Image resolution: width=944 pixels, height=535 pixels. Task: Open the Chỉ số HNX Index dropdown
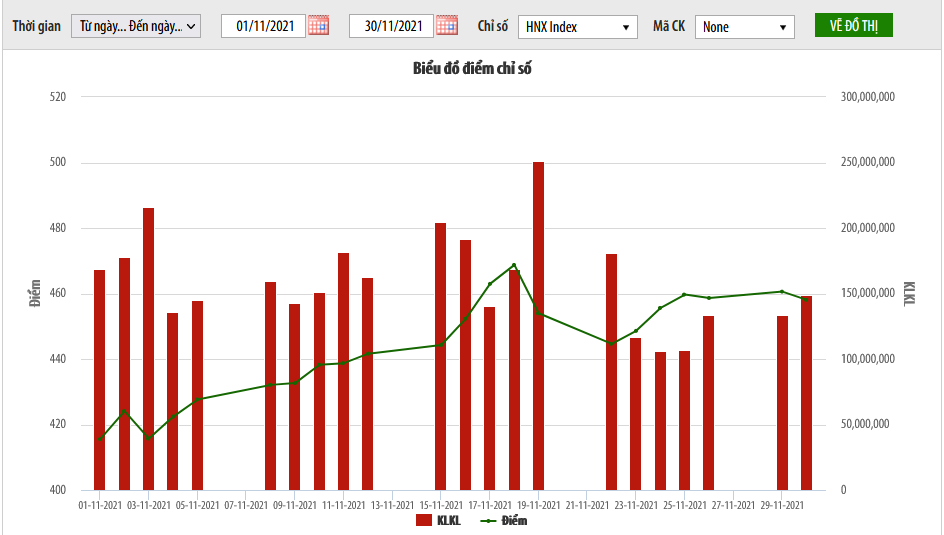(x=577, y=27)
